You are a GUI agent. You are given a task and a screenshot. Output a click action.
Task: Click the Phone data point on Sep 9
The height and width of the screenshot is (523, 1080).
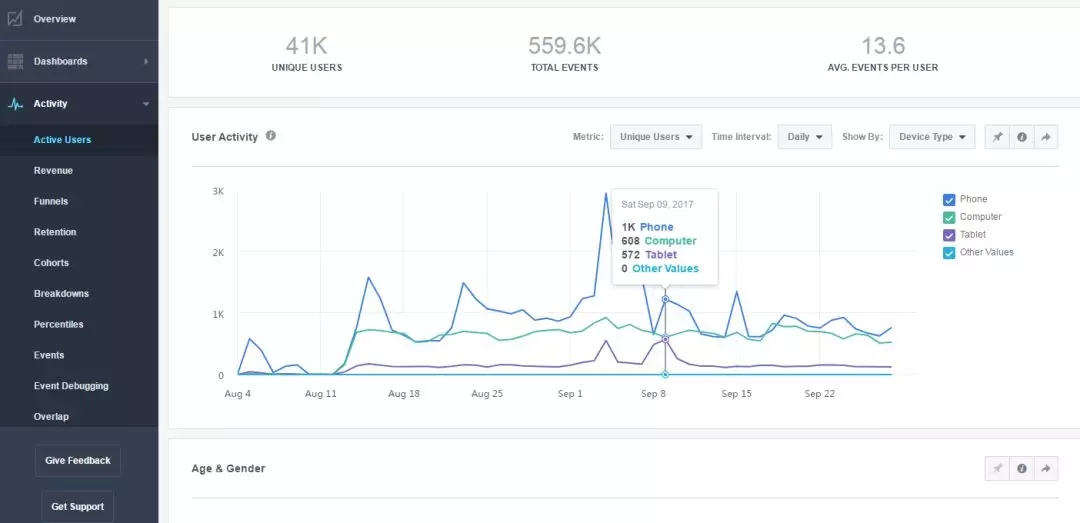[x=665, y=299]
